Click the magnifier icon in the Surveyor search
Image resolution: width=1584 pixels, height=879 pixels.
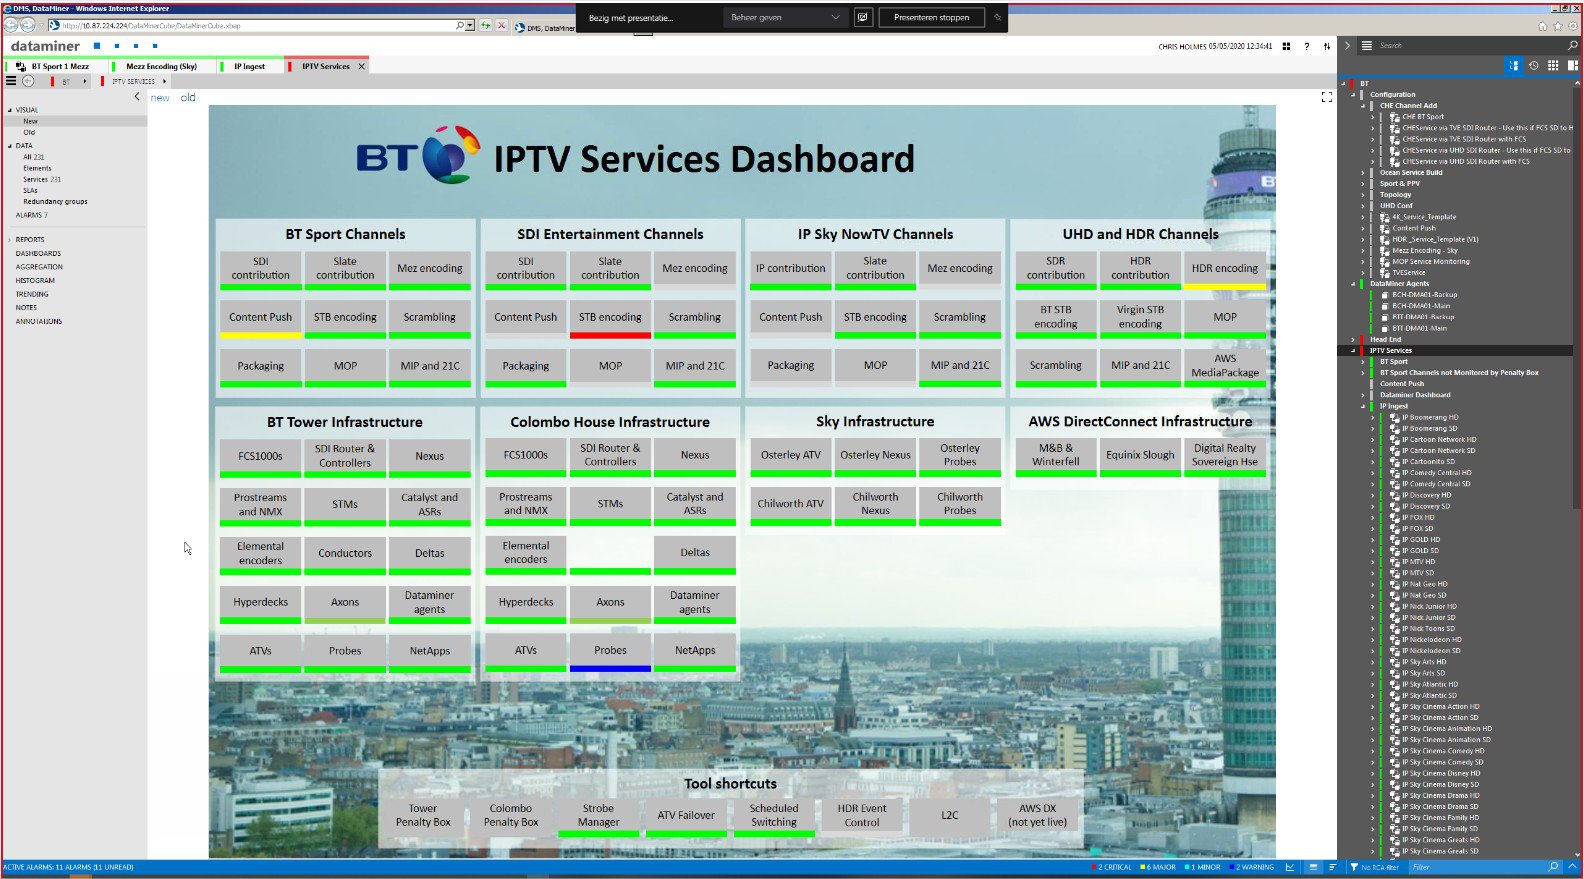pyautogui.click(x=1571, y=45)
